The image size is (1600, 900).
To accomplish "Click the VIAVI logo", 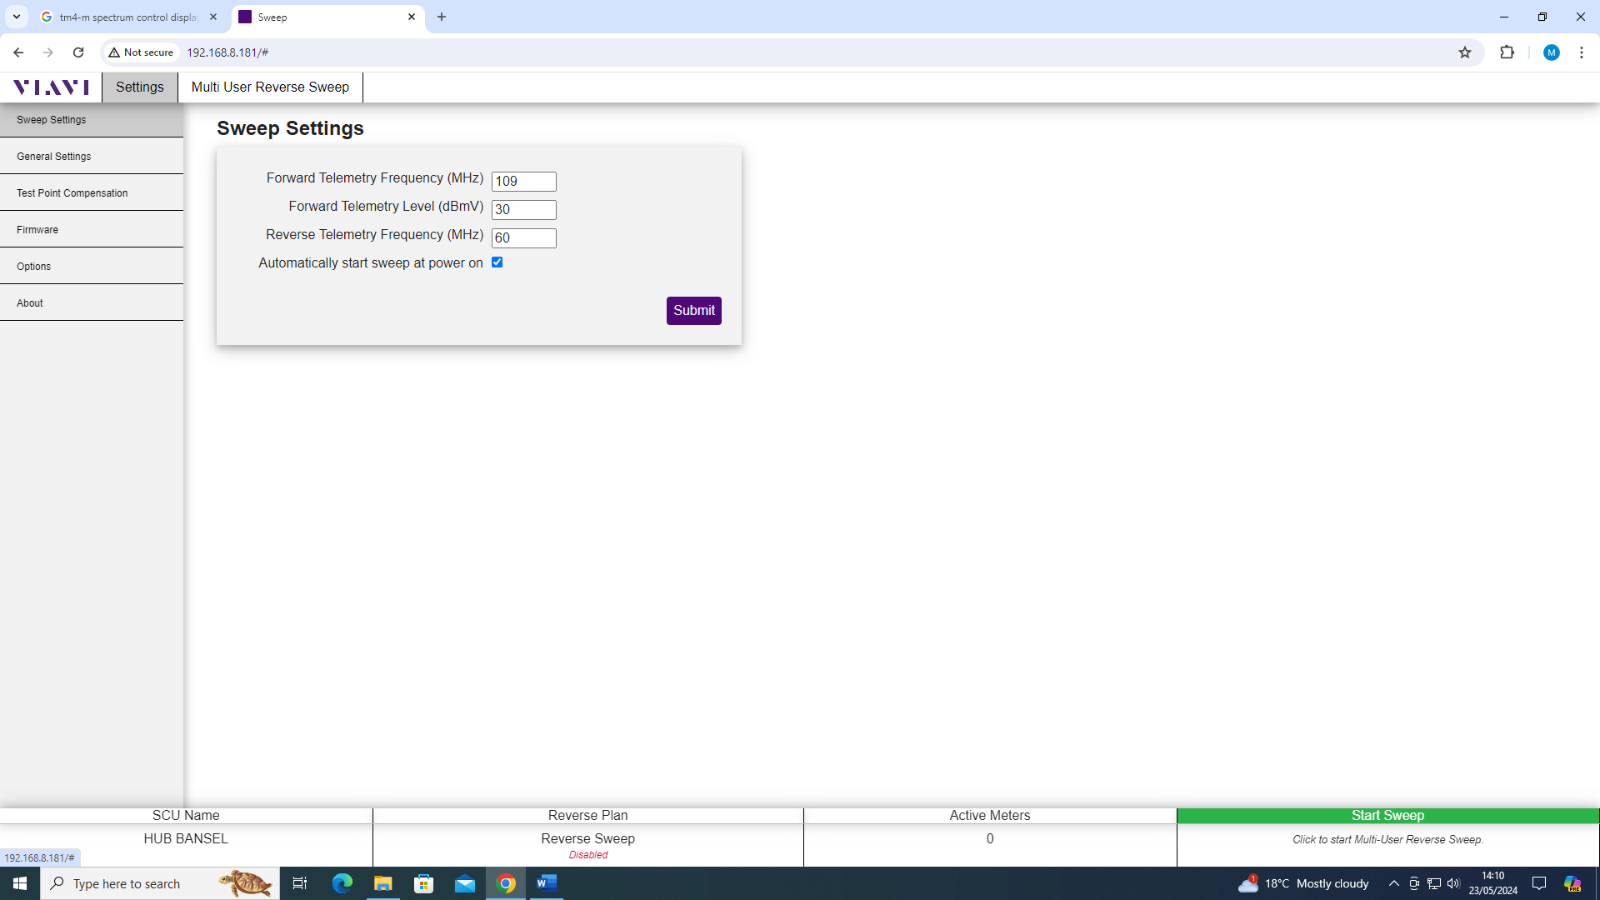I will [x=51, y=87].
